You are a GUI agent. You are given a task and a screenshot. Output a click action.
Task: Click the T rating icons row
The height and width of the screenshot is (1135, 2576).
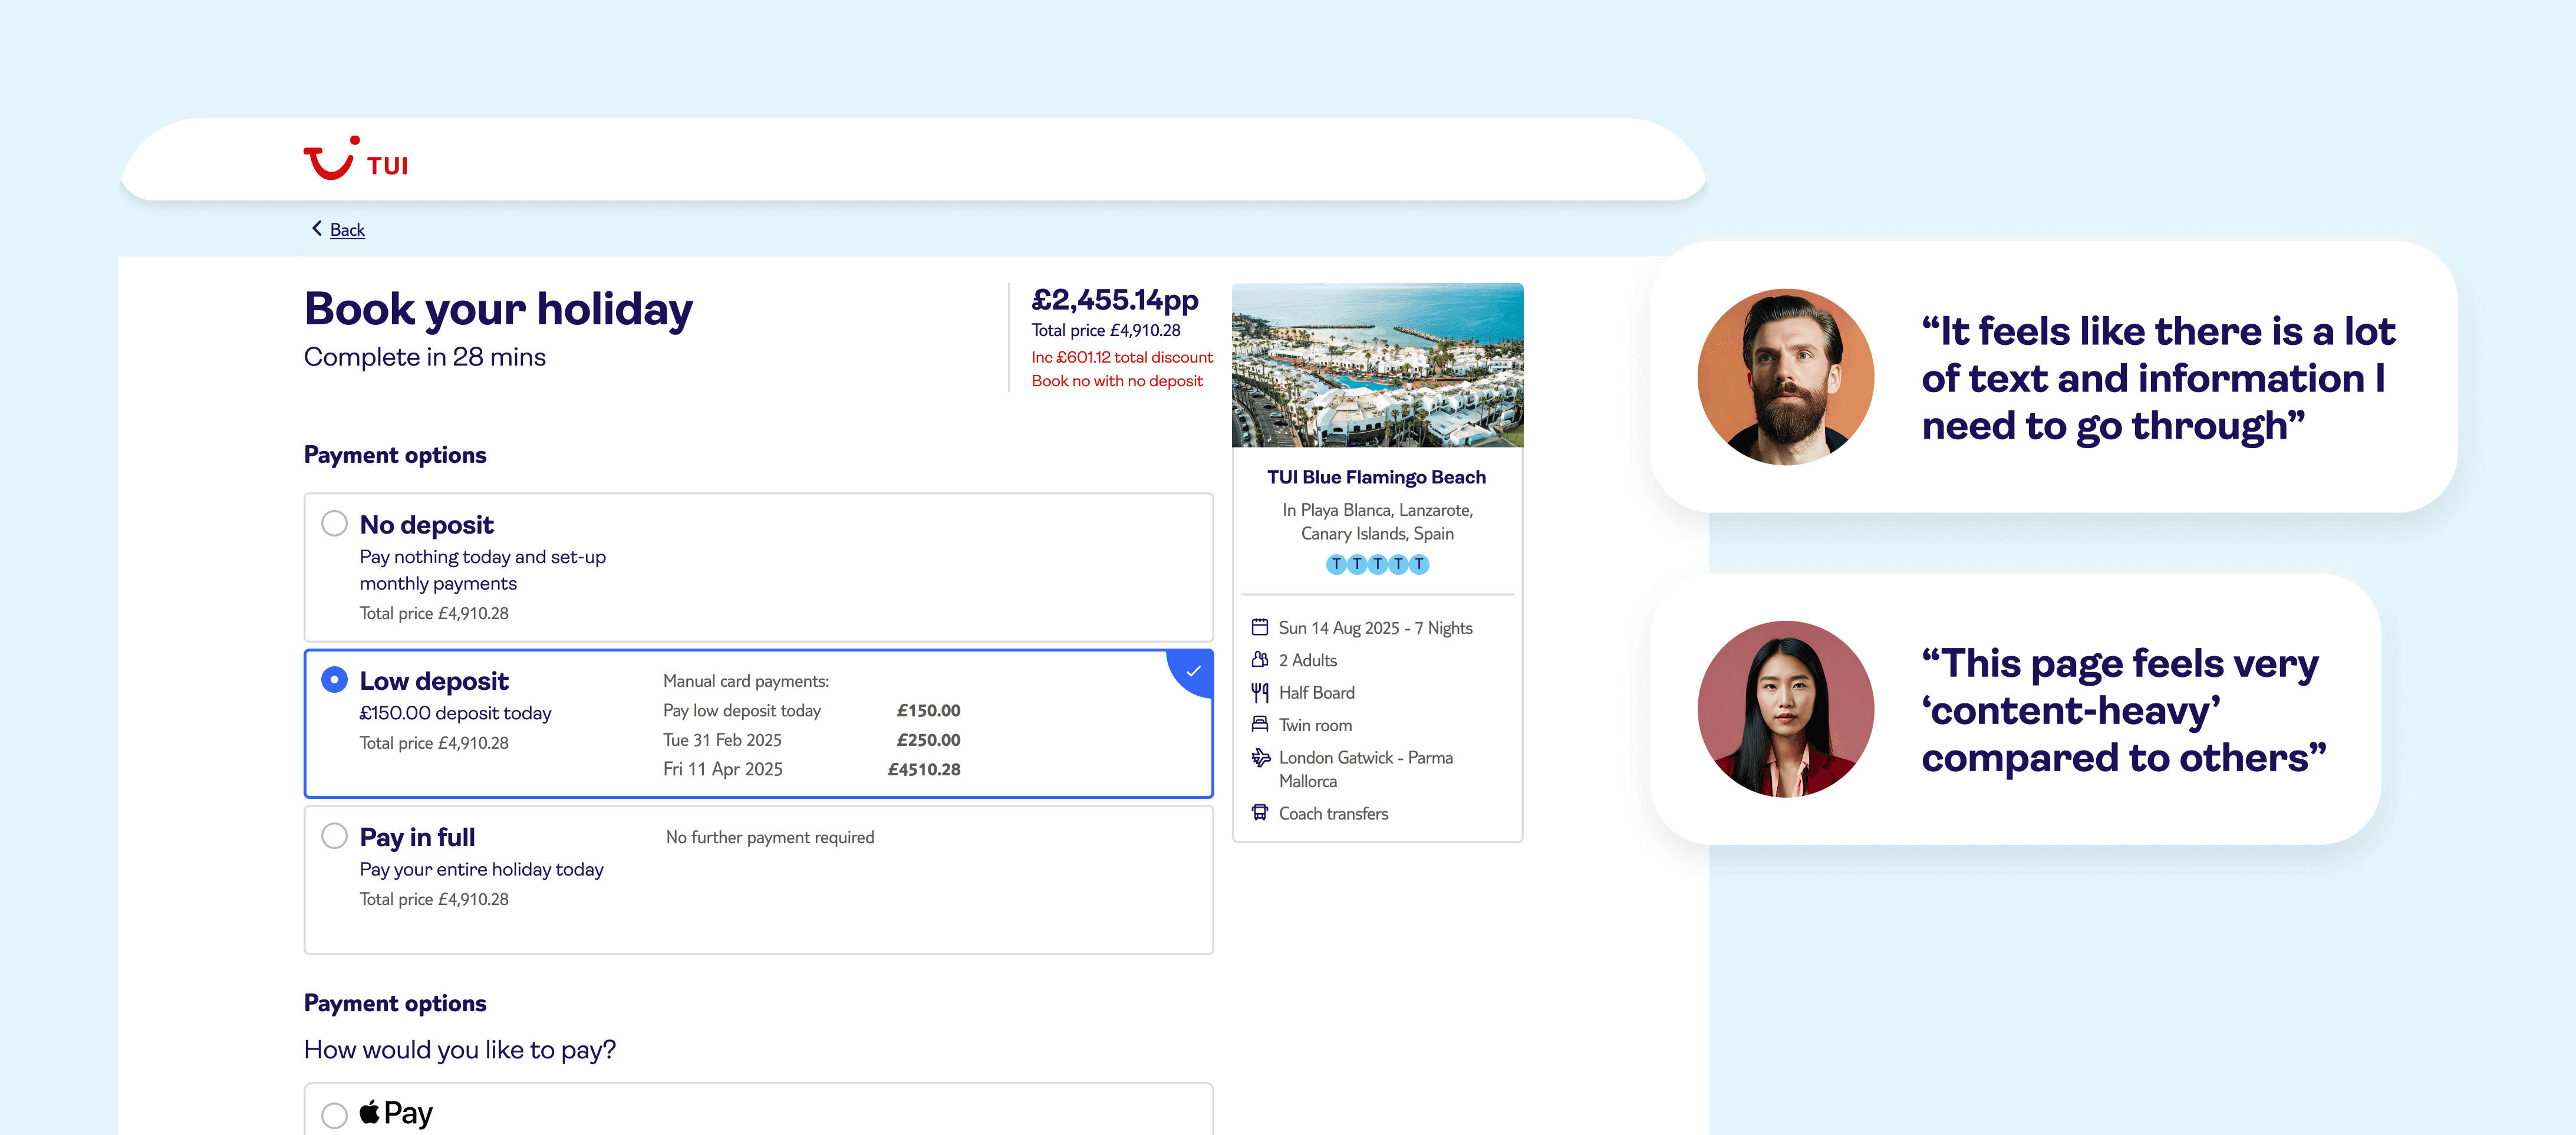1377,564
